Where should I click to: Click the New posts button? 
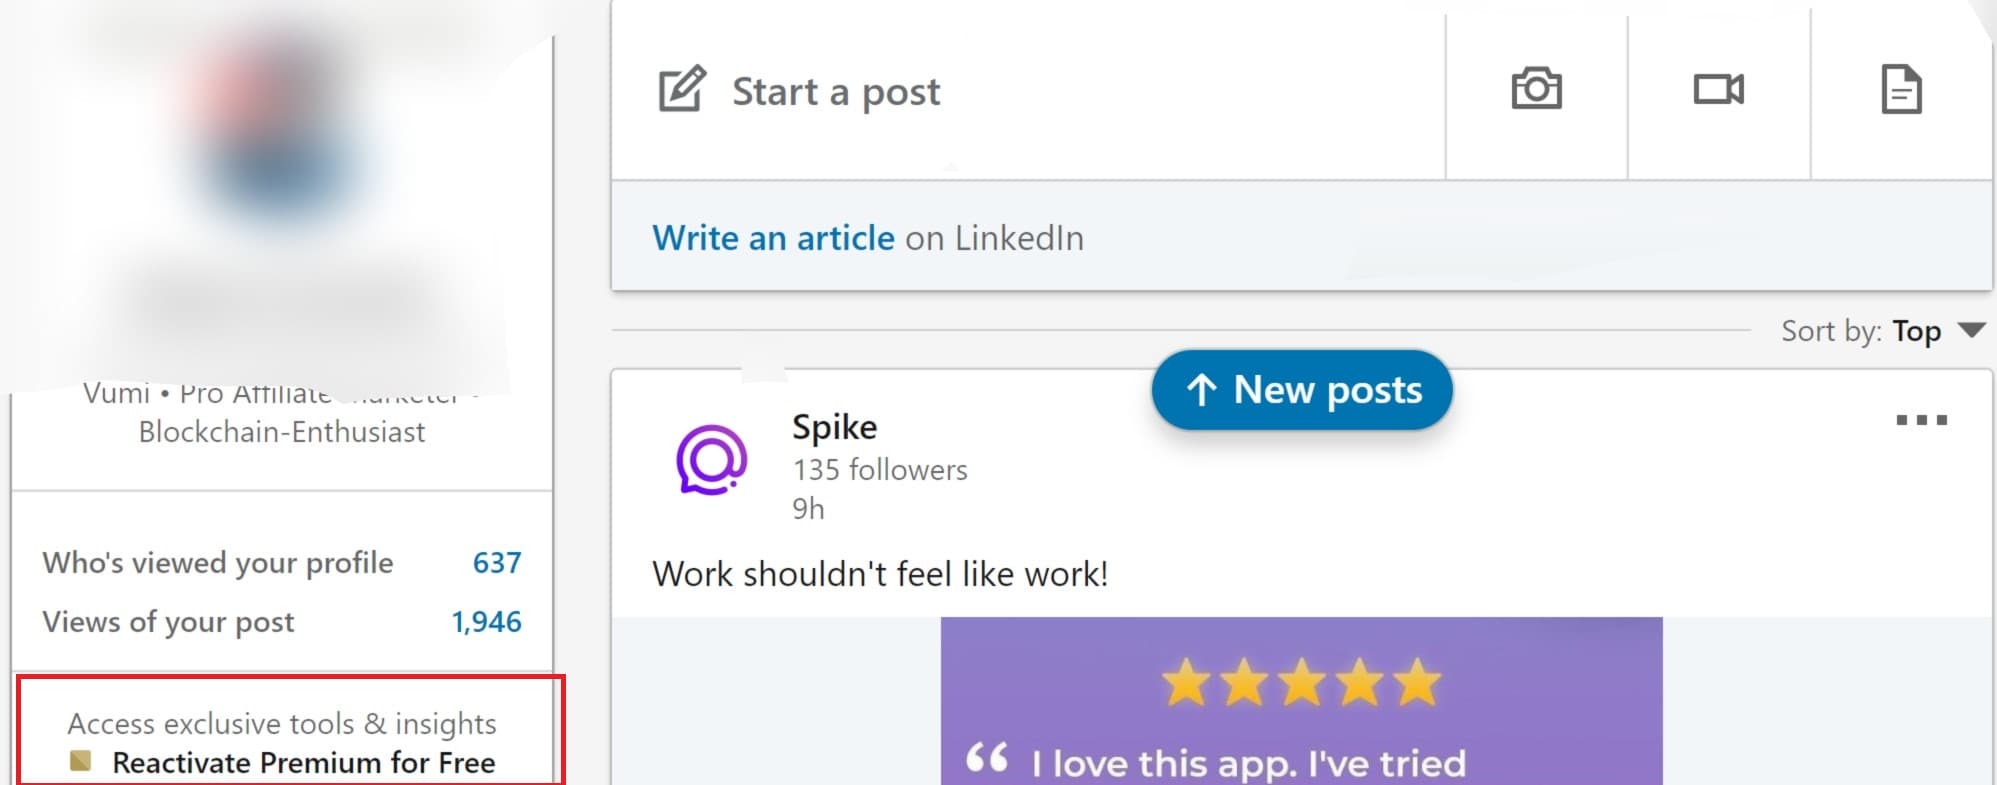point(1302,390)
